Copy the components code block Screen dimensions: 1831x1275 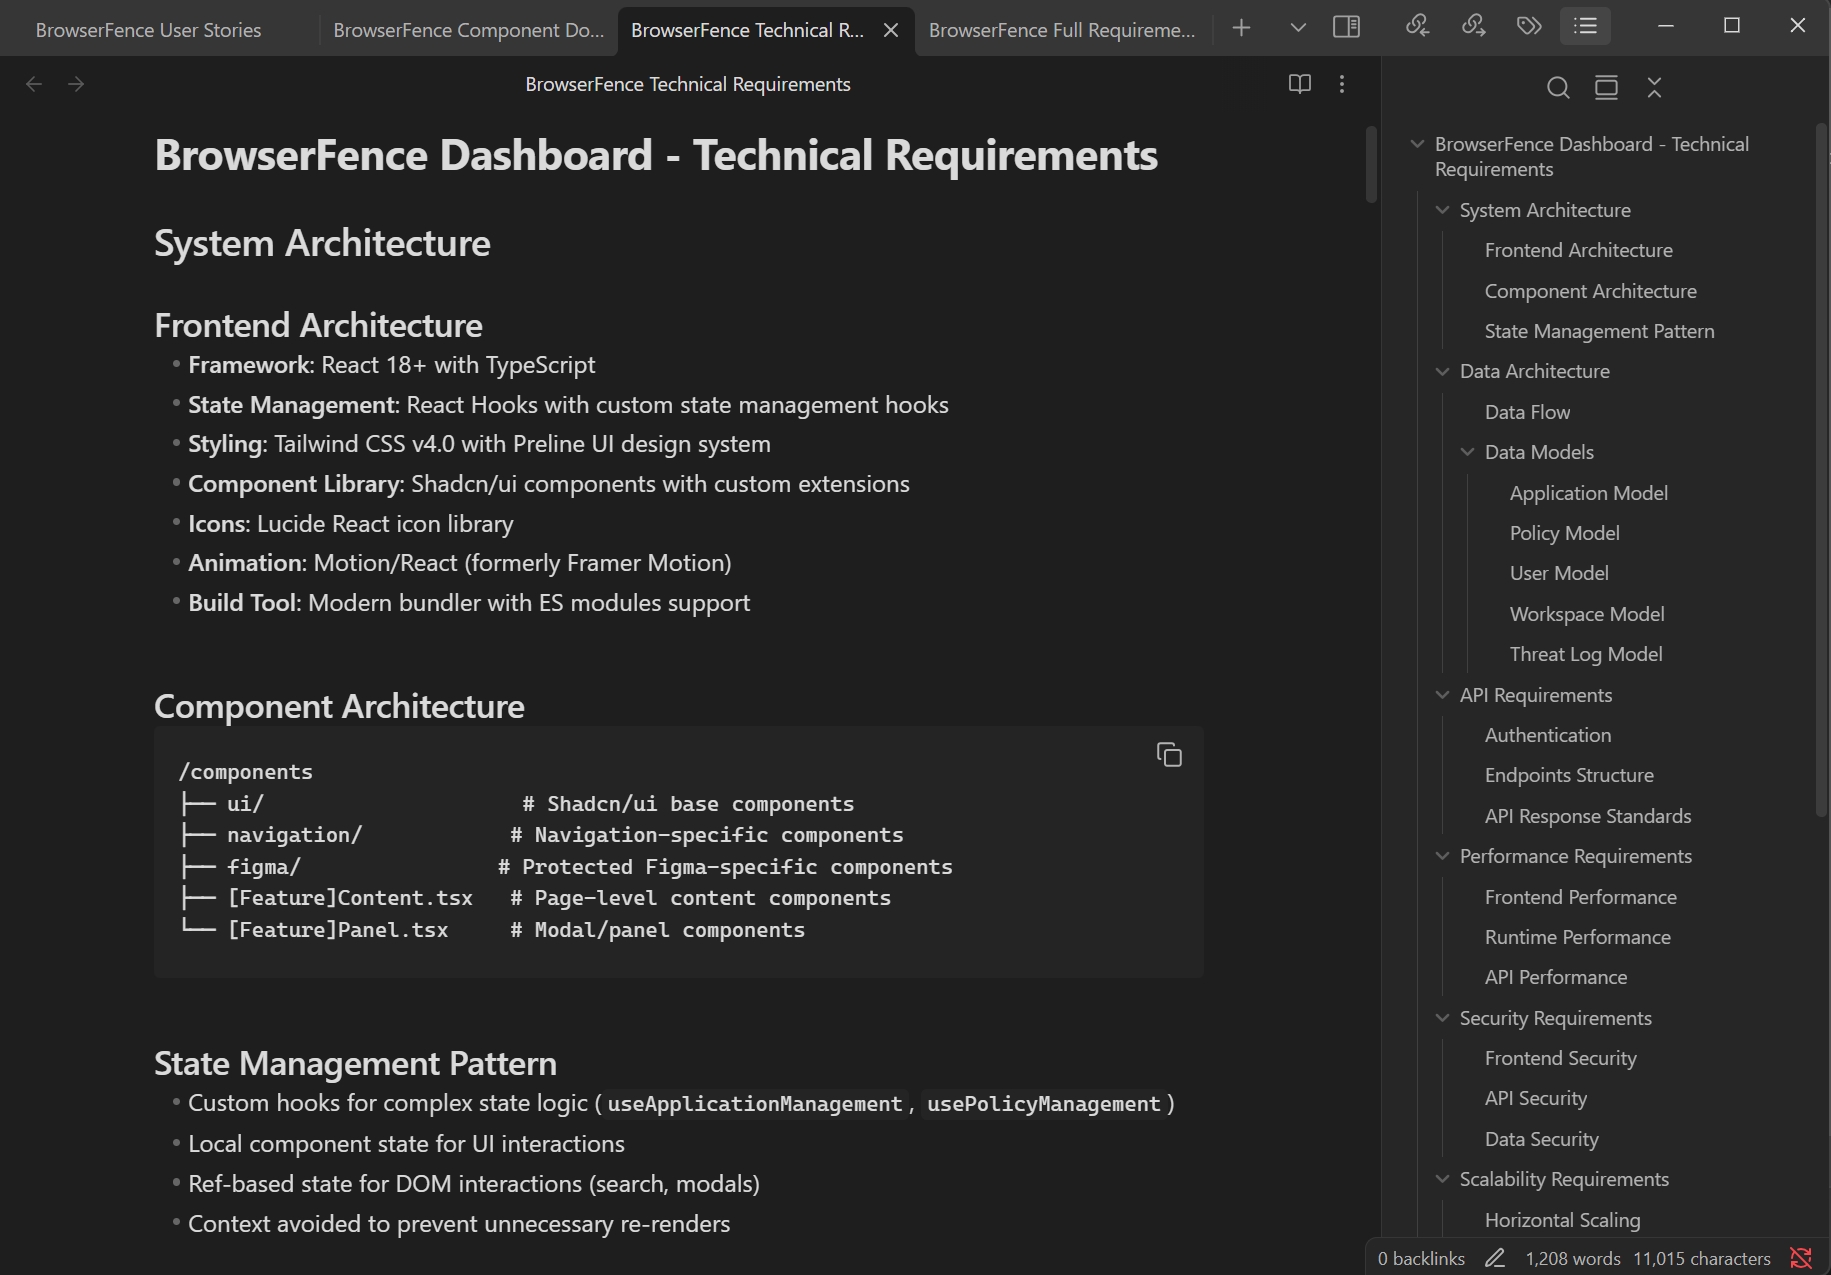(x=1169, y=755)
